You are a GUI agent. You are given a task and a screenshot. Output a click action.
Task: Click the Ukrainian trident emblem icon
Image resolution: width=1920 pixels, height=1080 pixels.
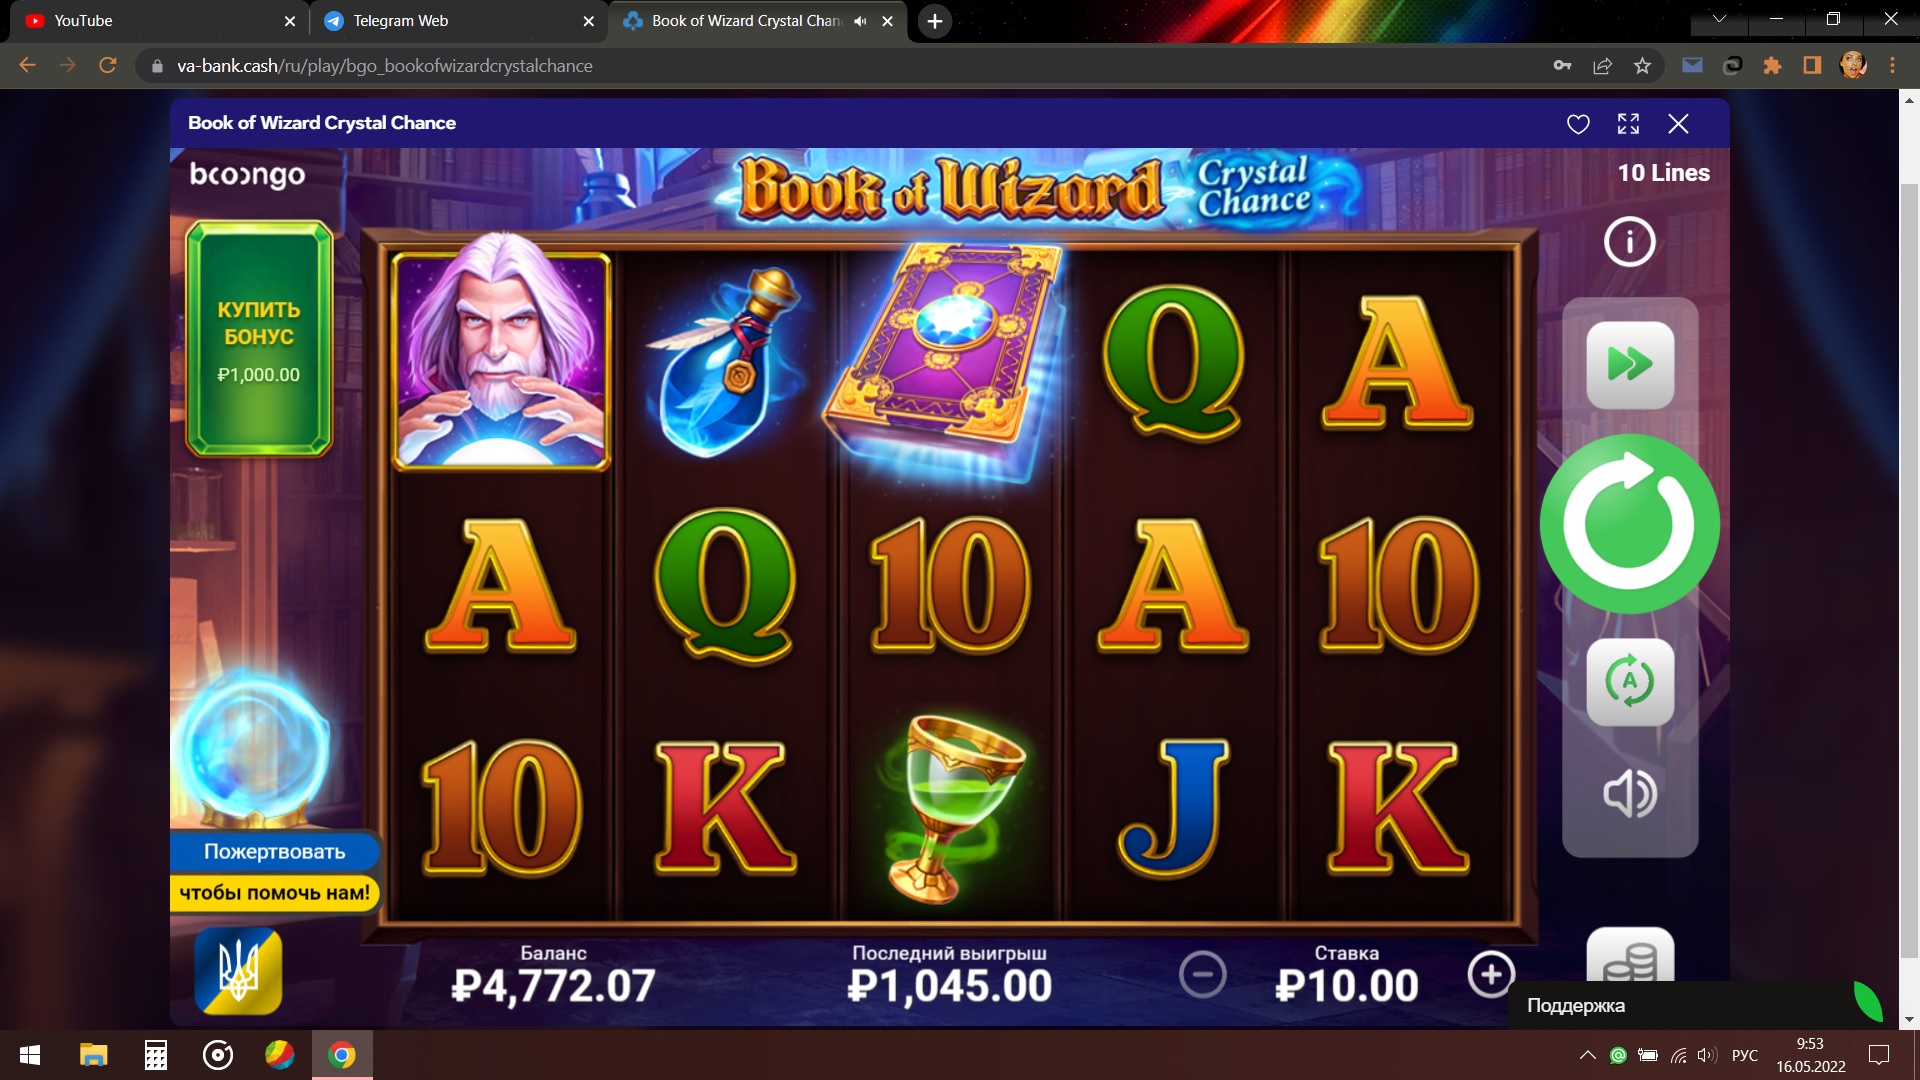point(238,971)
